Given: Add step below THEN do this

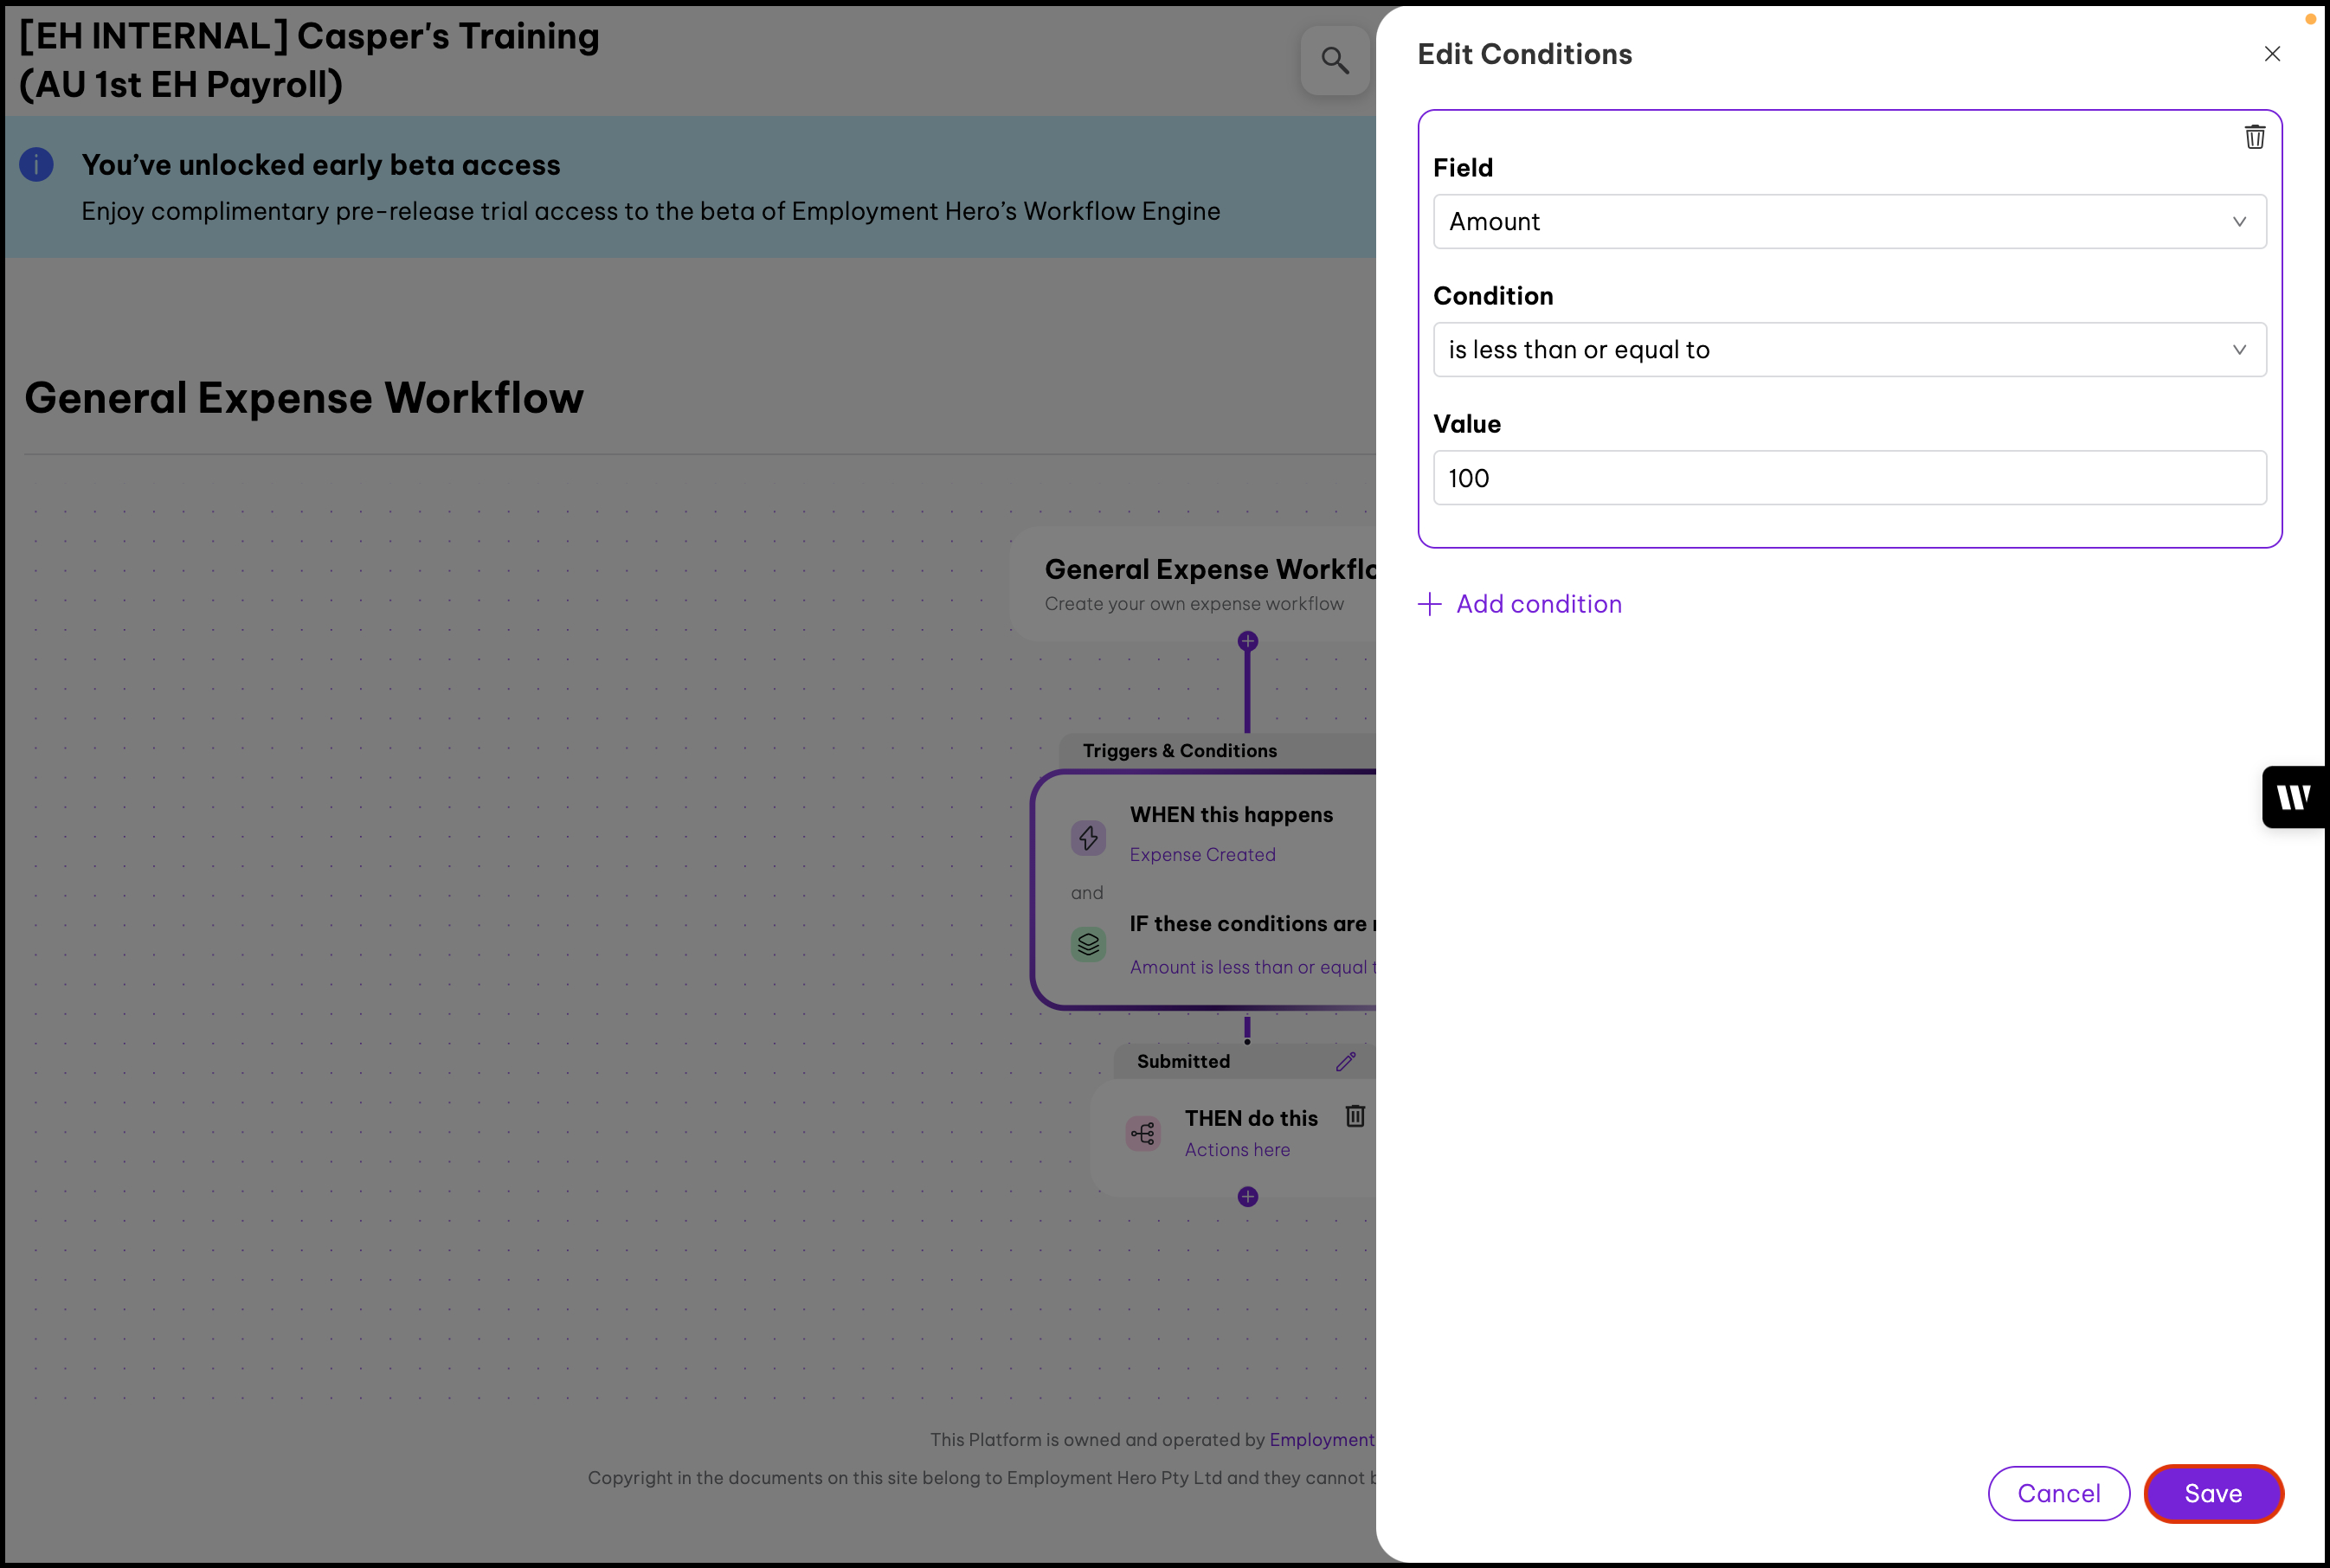Looking at the screenshot, I should pyautogui.click(x=1247, y=1197).
